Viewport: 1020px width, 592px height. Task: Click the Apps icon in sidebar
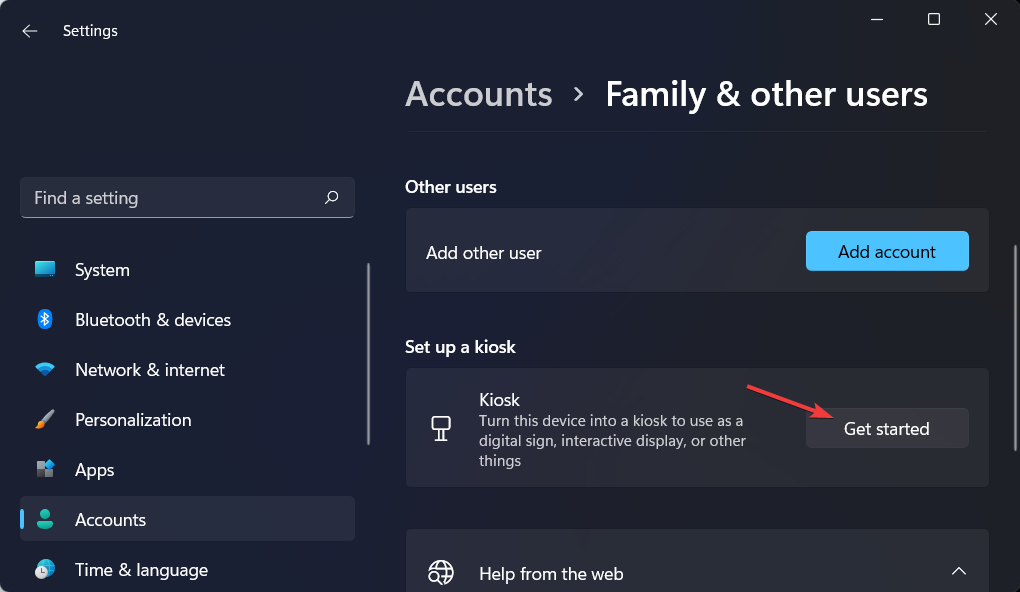45,470
